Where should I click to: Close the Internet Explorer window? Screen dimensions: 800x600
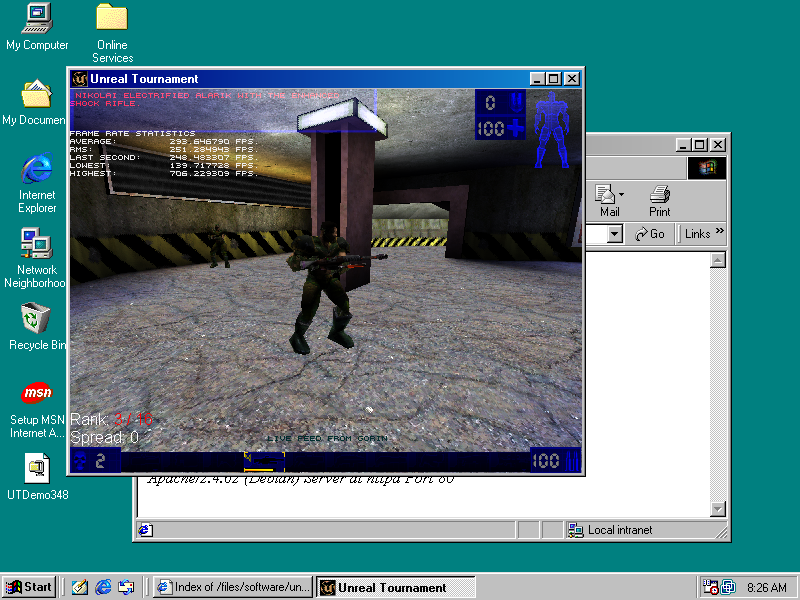click(718, 145)
